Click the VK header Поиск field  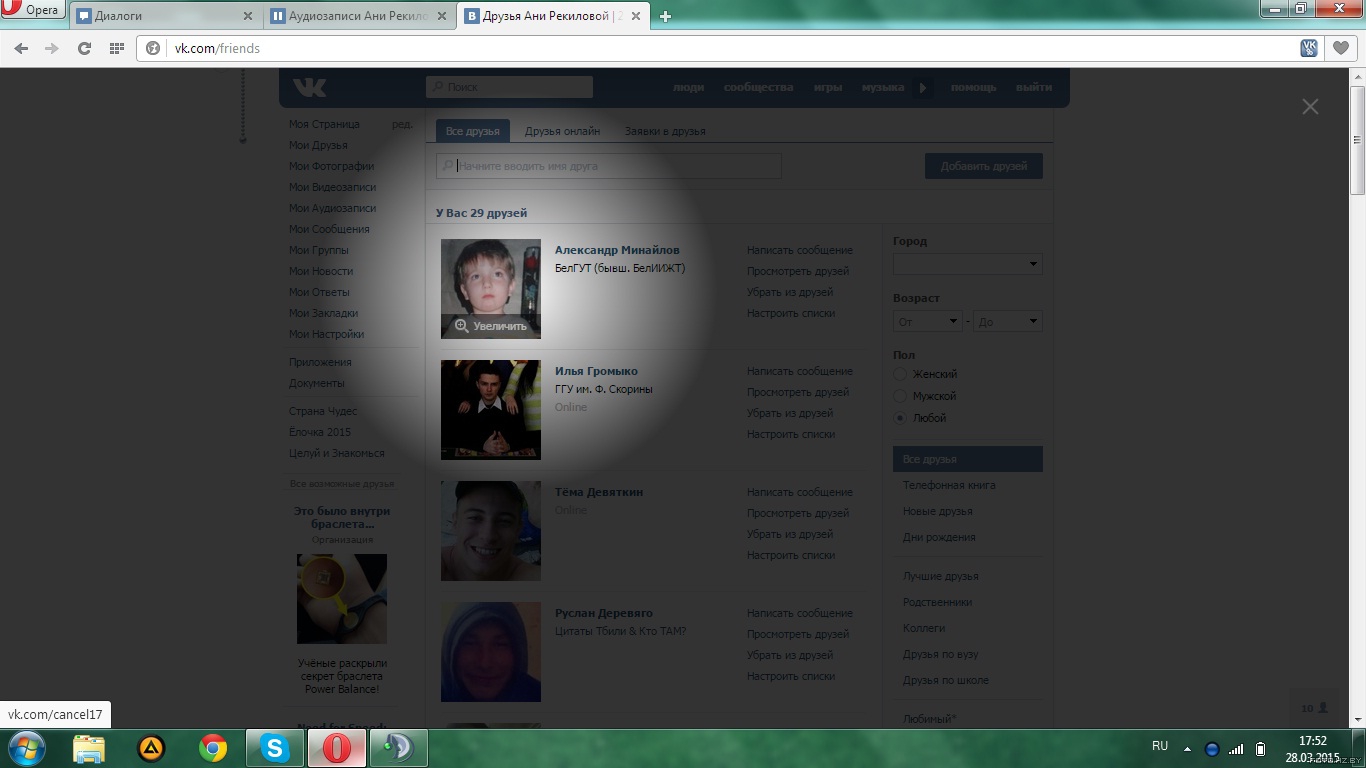[x=509, y=87]
